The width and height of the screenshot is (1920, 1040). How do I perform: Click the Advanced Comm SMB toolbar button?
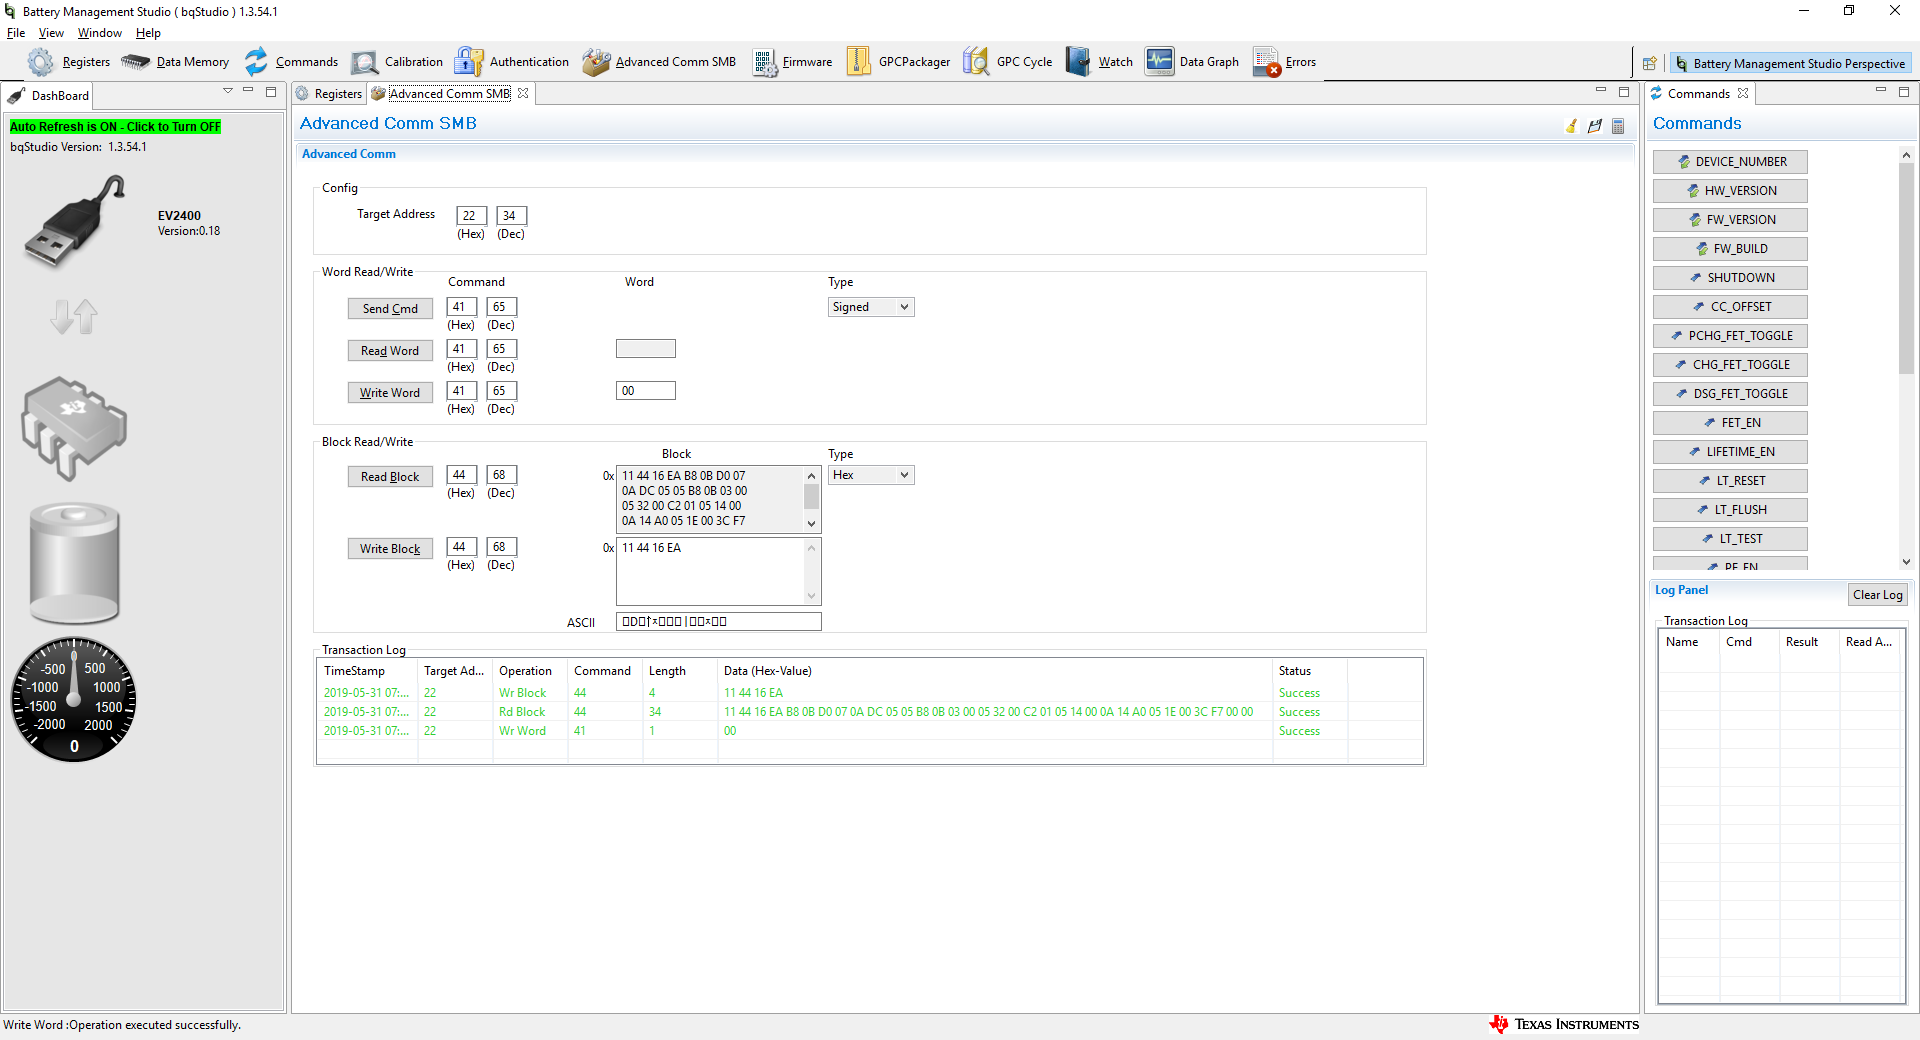[660, 62]
